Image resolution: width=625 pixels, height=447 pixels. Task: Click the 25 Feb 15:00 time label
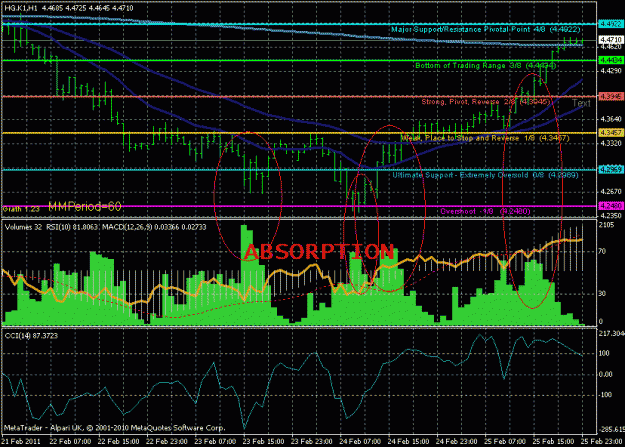[x=553, y=441]
